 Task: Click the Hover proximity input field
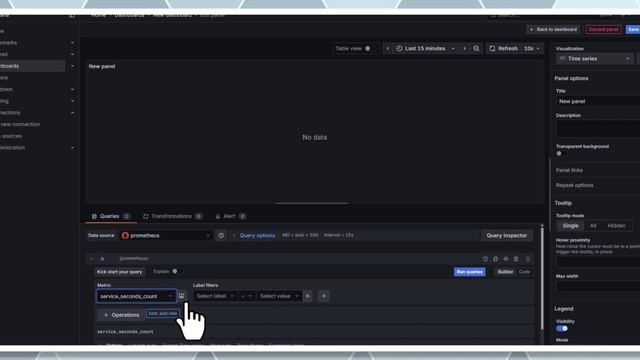pyautogui.click(x=598, y=262)
